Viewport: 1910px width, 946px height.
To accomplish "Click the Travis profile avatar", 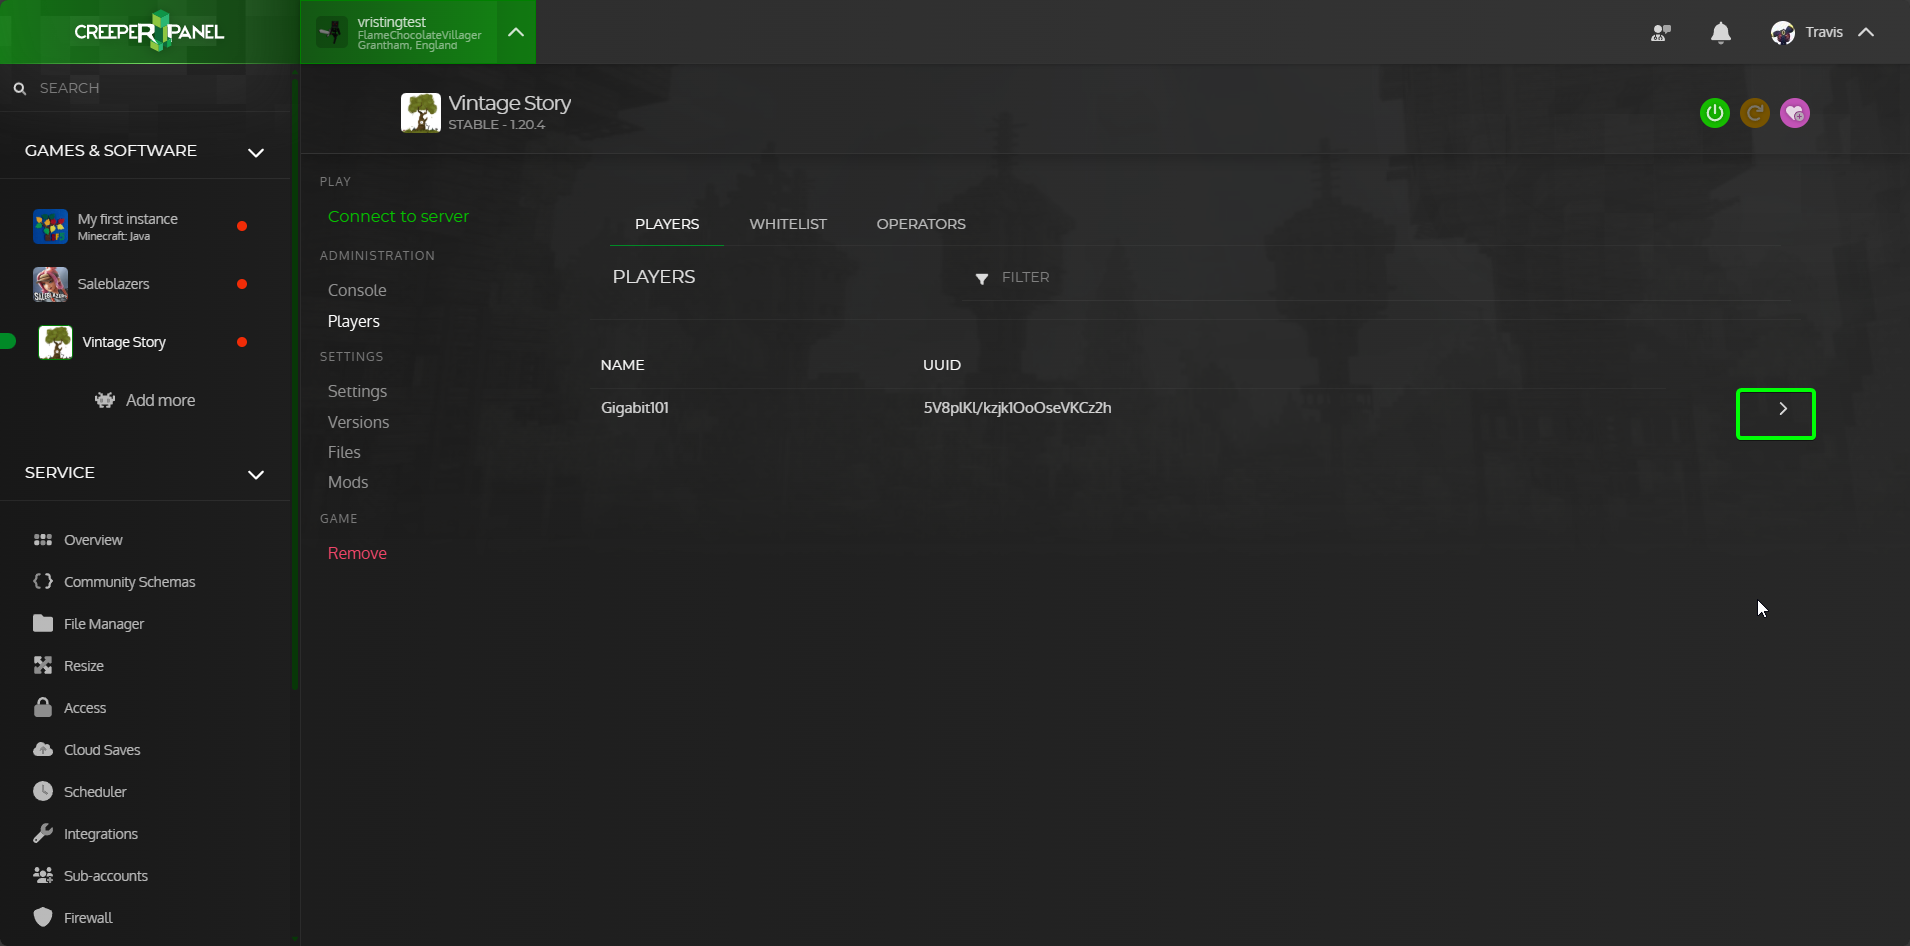I will [1783, 33].
